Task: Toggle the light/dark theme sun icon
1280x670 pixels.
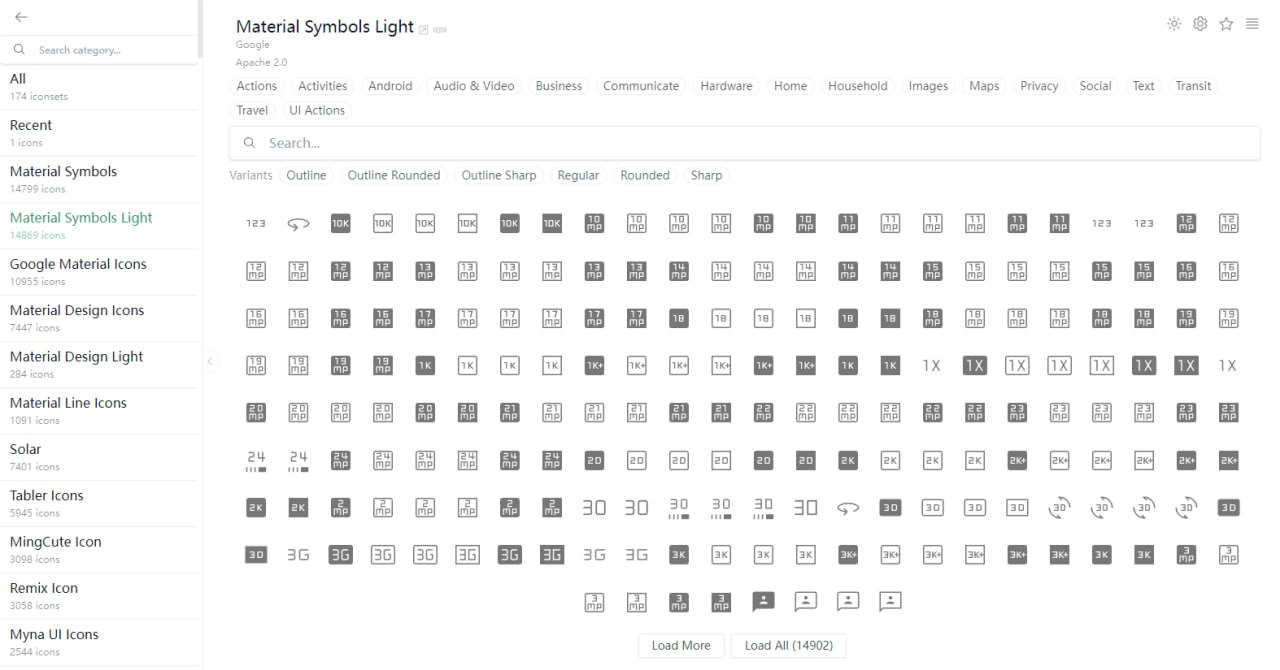Action: 1174,24
